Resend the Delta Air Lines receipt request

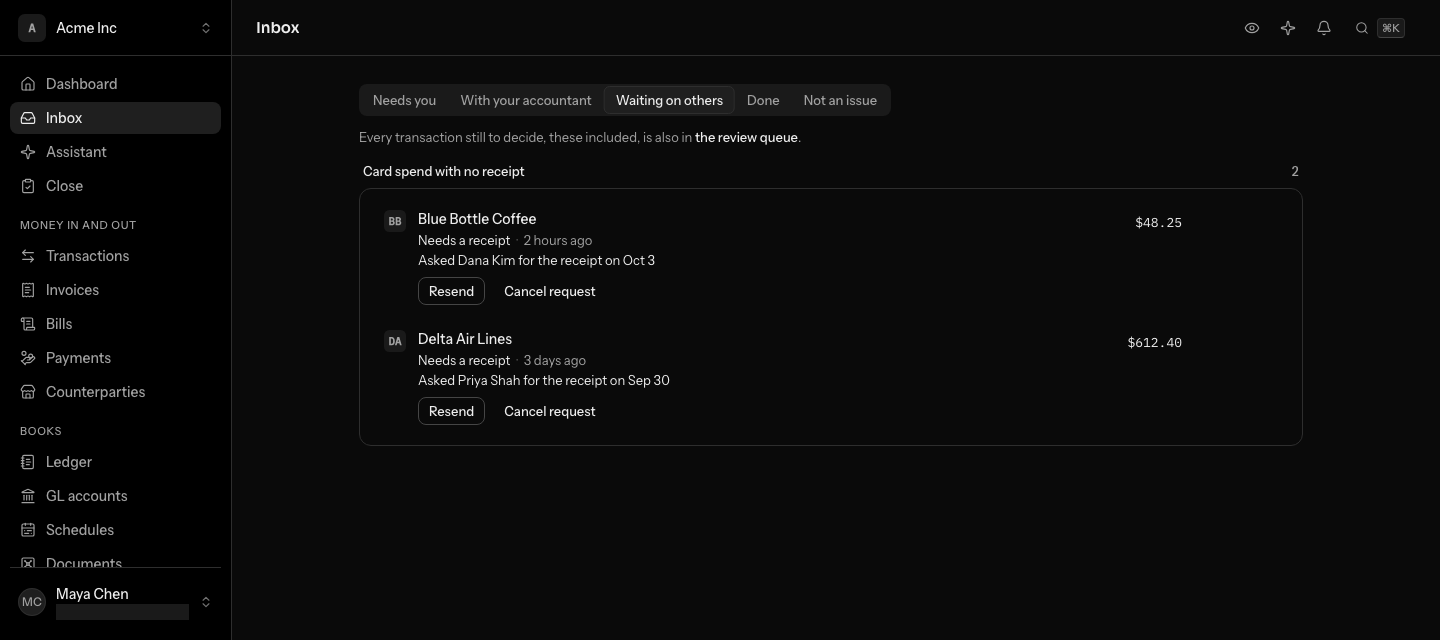coord(451,411)
